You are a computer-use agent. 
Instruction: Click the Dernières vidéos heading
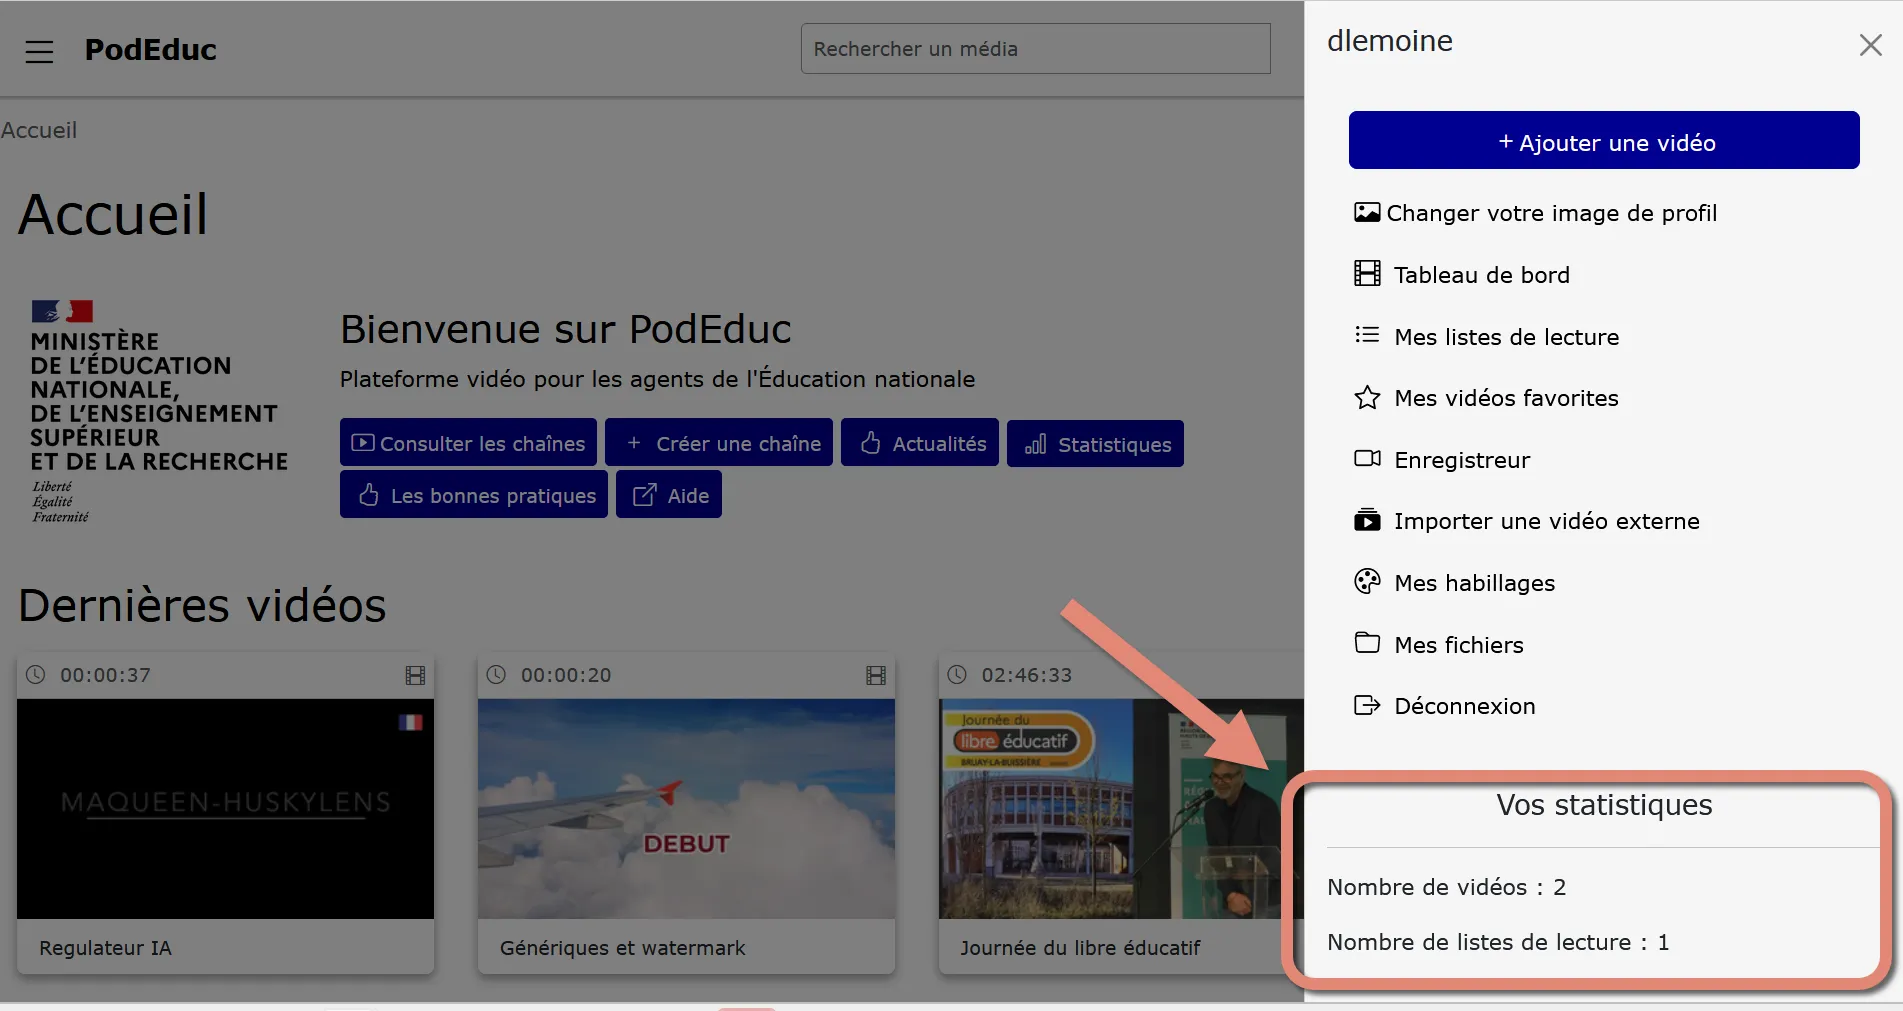pyautogui.click(x=202, y=605)
